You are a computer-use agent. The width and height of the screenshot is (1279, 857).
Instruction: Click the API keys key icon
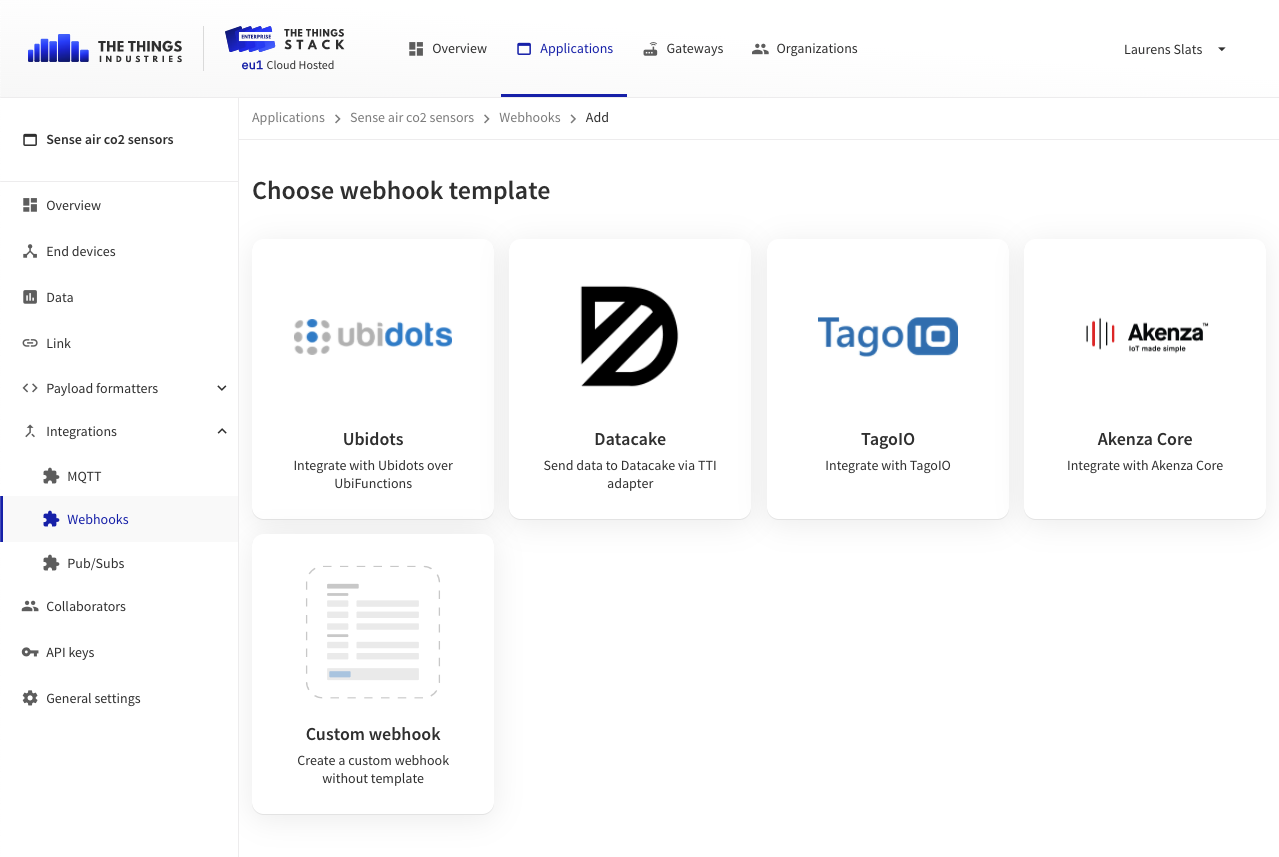30,652
